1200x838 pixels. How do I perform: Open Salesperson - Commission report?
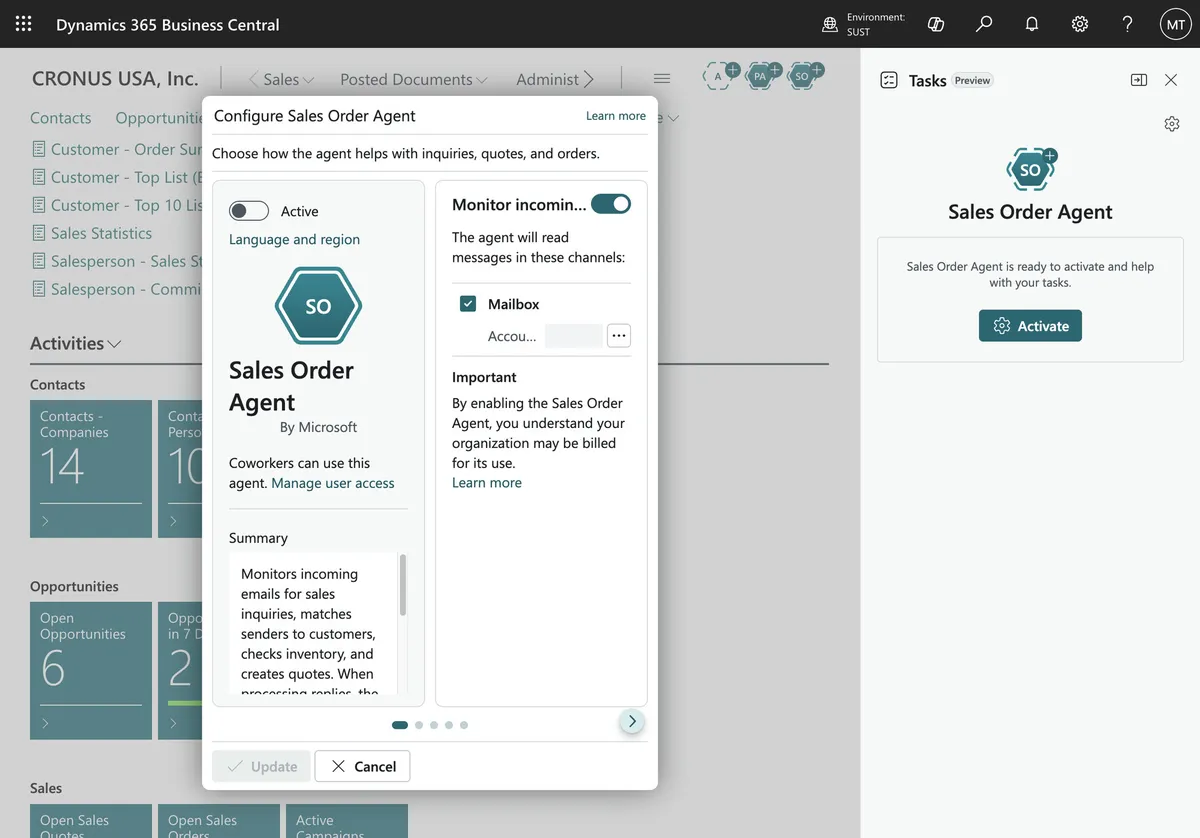pyautogui.click(x=117, y=289)
